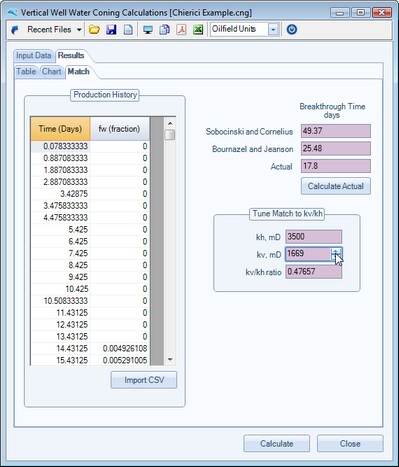Select time cell 11.43125

pos(60,313)
